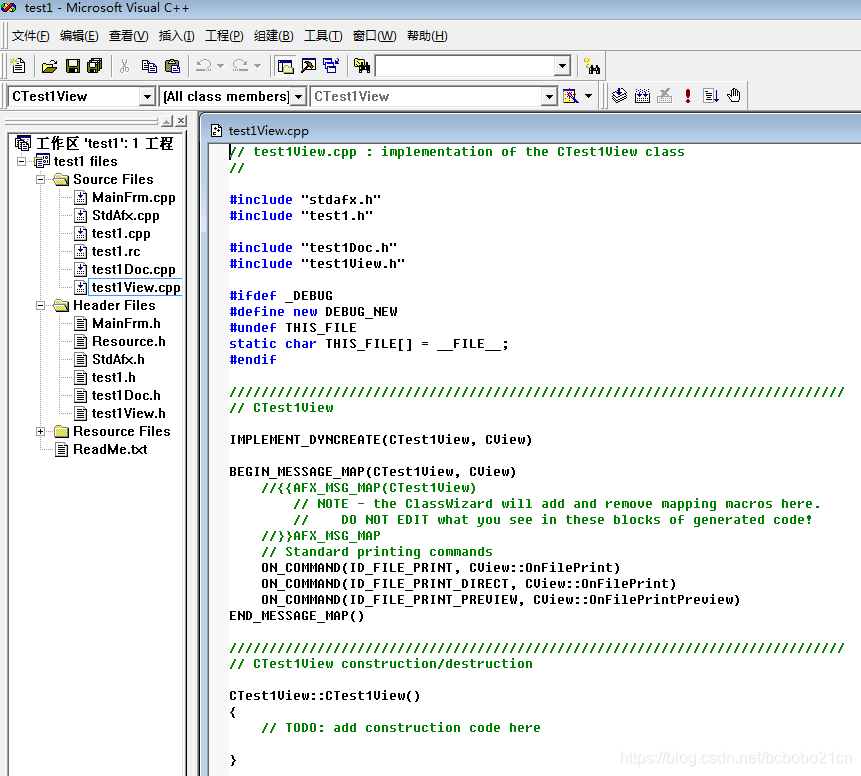Click the New Text File toolbar icon
This screenshot has height=776, width=861.
pyautogui.click(x=18, y=66)
